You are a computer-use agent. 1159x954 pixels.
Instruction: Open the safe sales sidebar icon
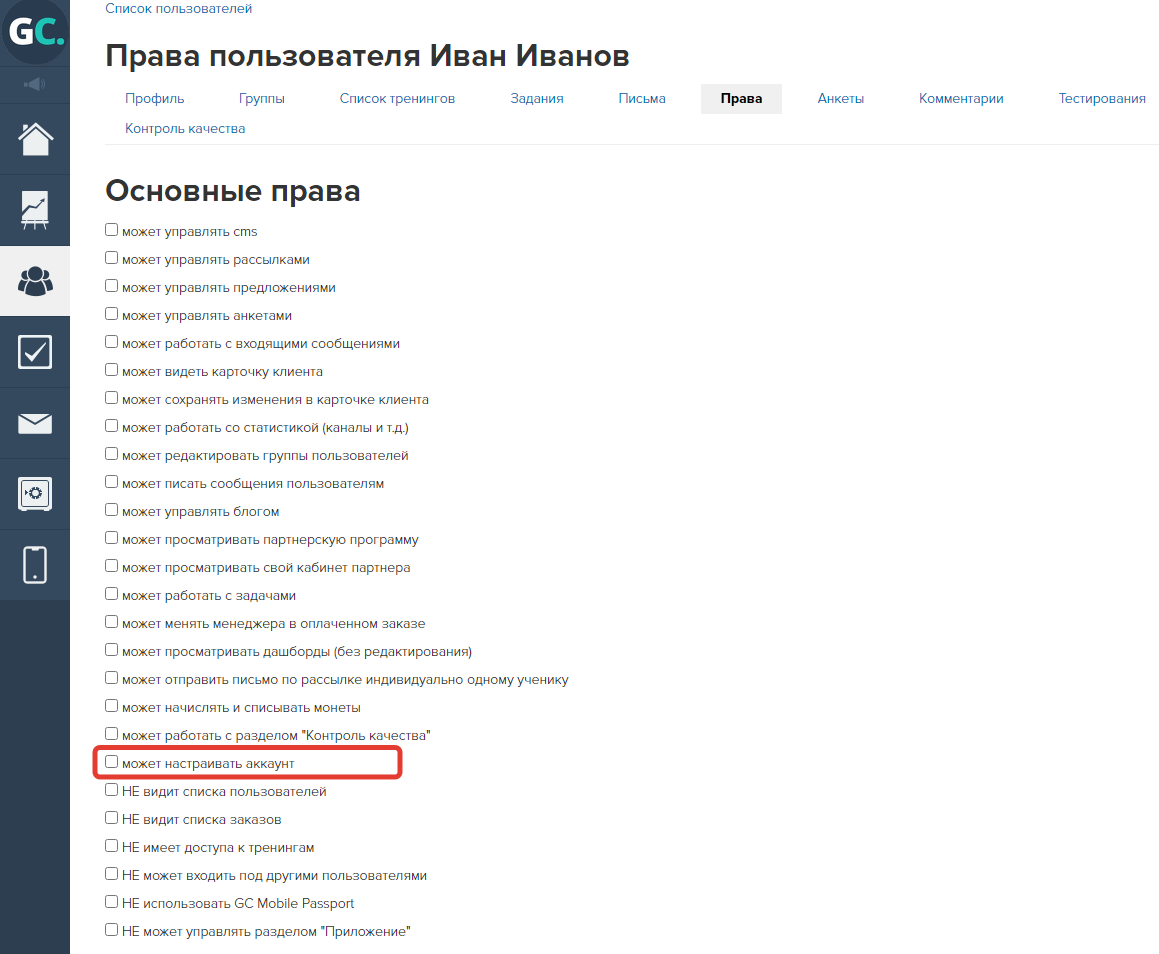(x=35, y=494)
